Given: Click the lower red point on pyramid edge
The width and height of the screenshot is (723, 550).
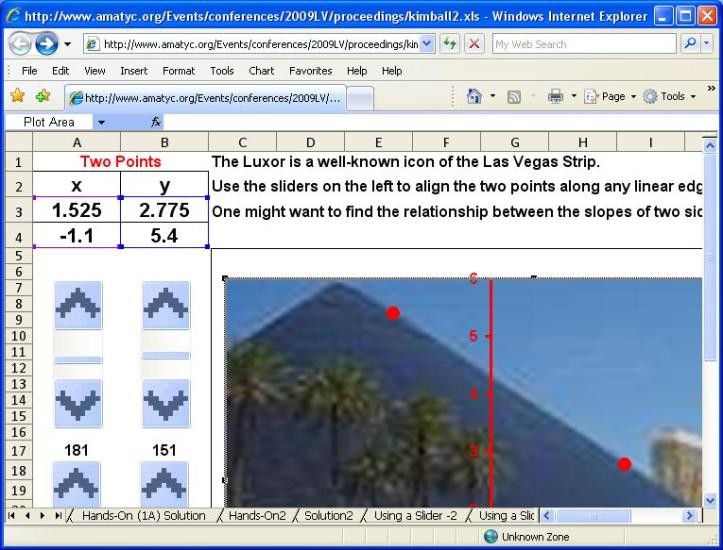Looking at the screenshot, I should 624,464.
